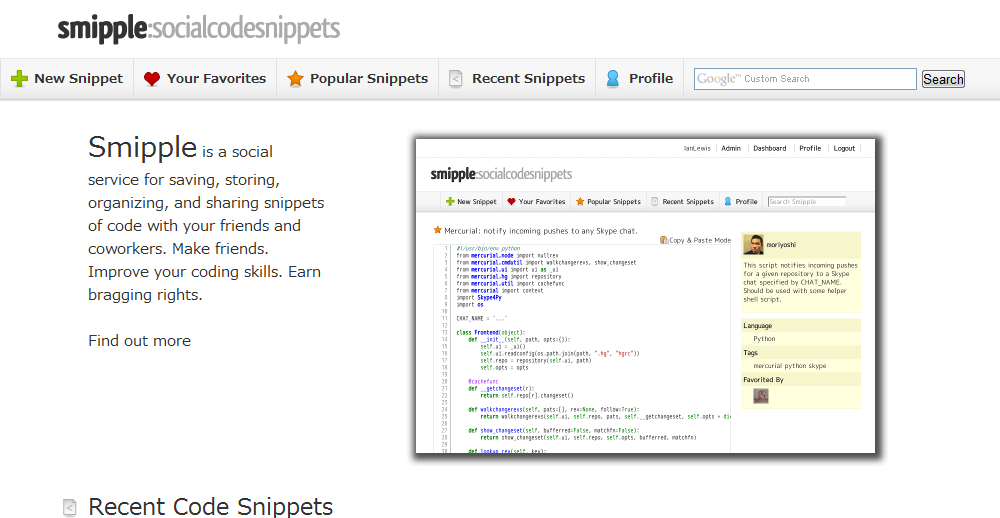Click the Search button
Screen dimensions: 1000x518
pyautogui.click(x=943, y=79)
